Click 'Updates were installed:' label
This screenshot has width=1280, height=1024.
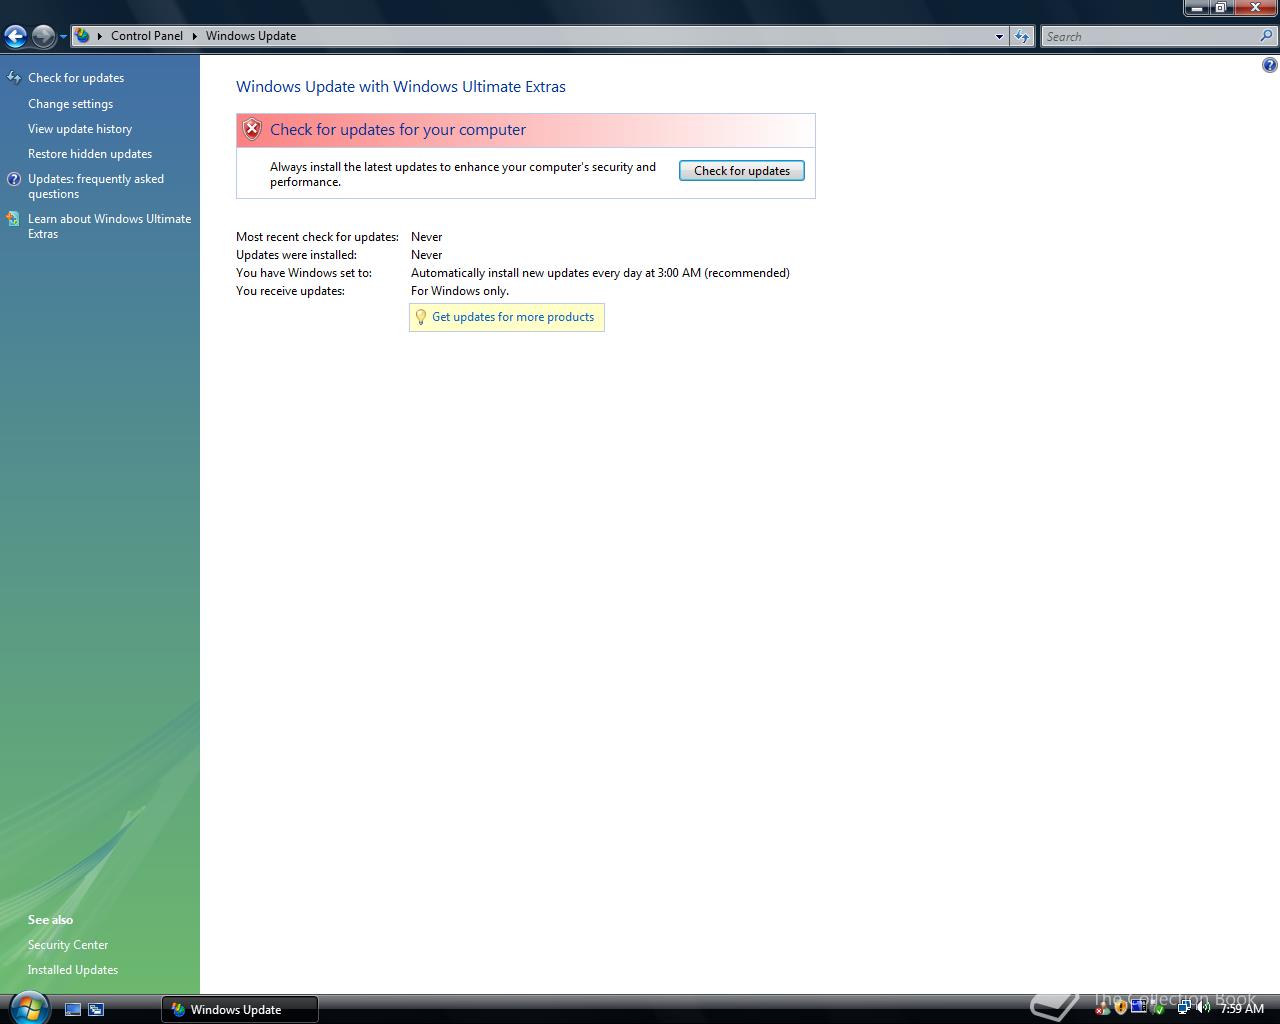tap(296, 255)
